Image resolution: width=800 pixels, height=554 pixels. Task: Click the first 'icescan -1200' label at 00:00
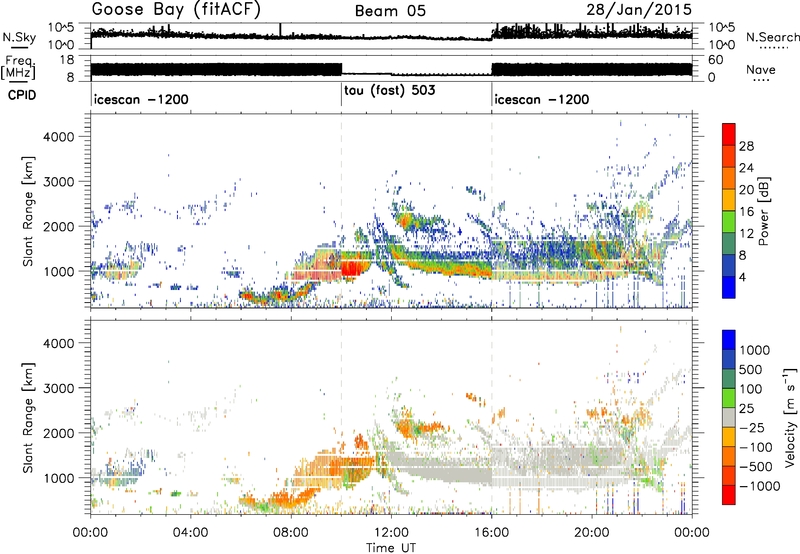141,99
